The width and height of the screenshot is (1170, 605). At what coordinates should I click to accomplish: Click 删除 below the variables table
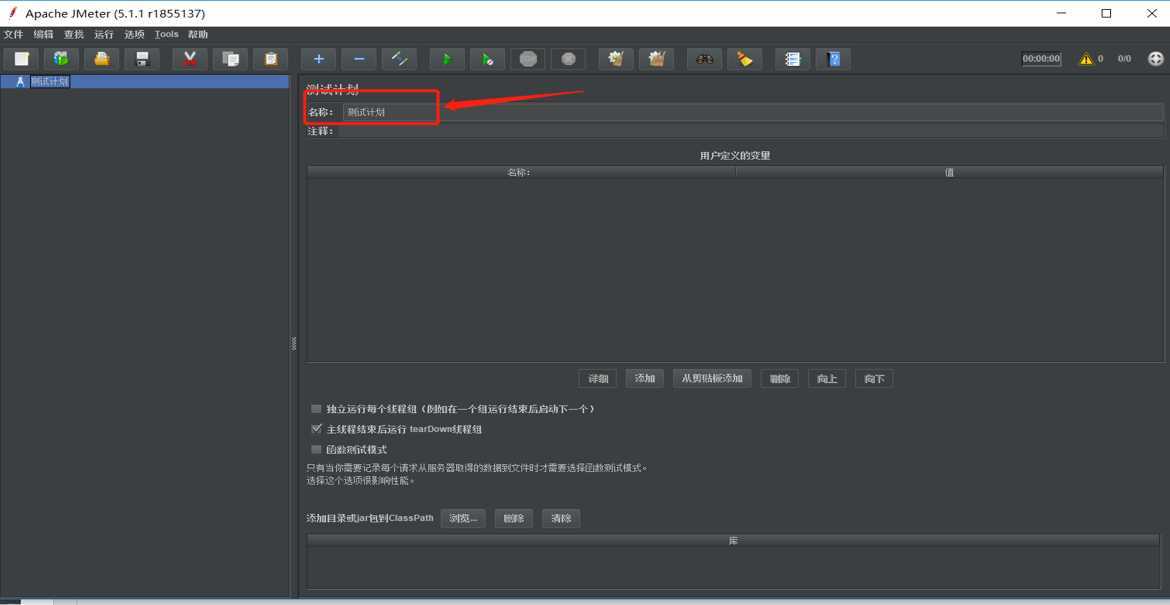[780, 379]
